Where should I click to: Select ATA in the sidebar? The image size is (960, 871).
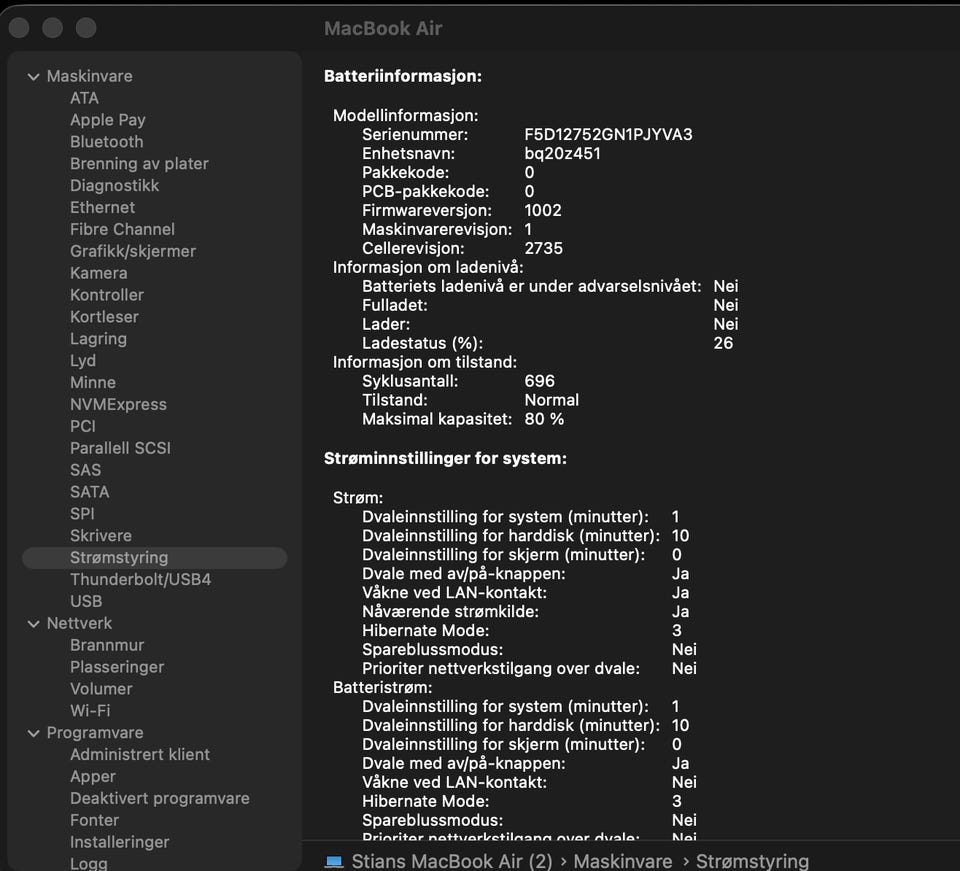click(84, 98)
